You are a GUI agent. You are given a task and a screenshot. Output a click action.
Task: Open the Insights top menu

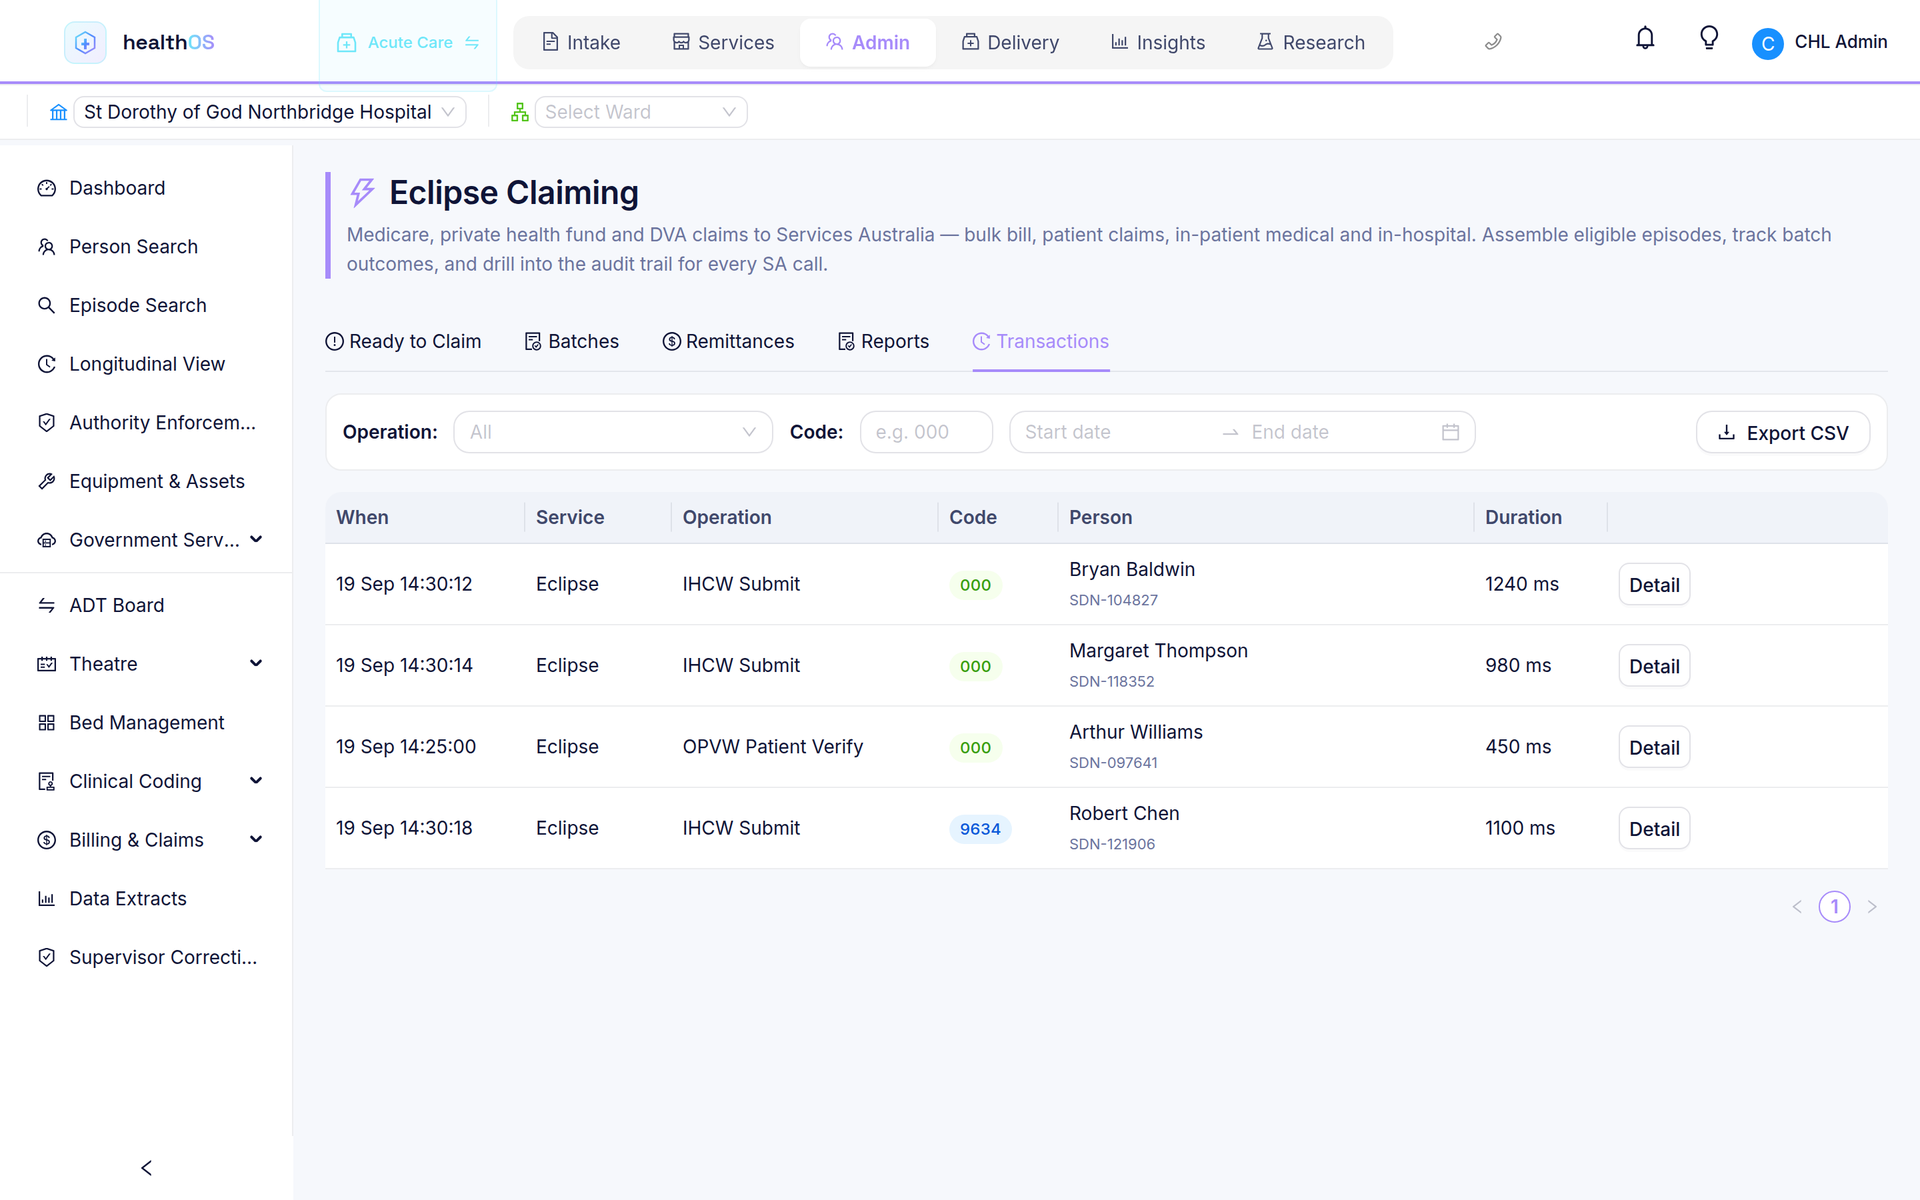(1158, 42)
